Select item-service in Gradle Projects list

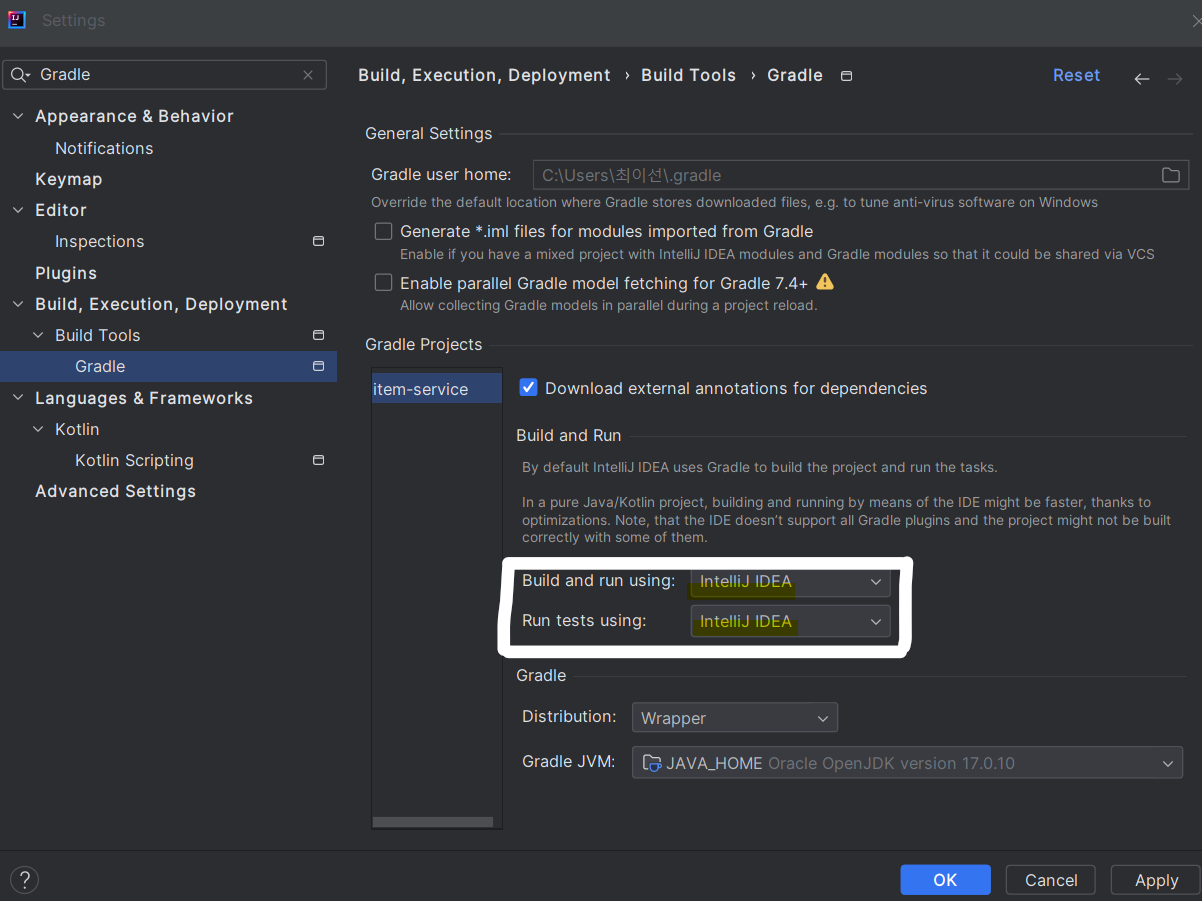coord(437,389)
